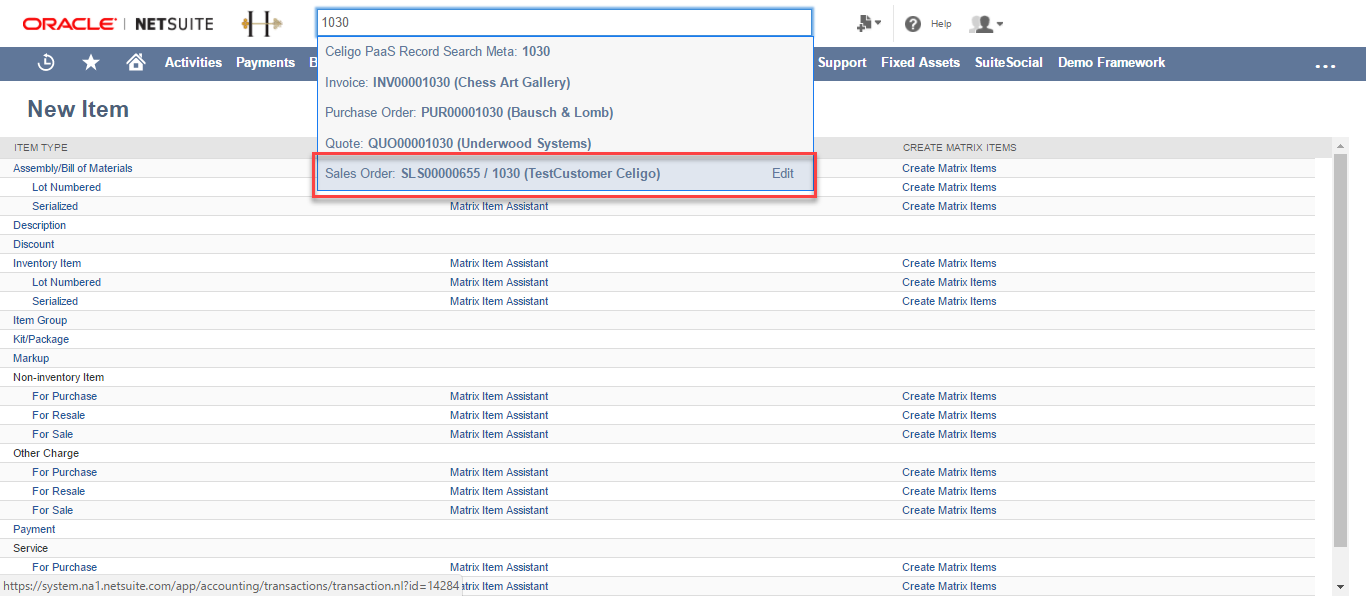Create Matrix Items for Other Charge For Resale

(x=949, y=491)
